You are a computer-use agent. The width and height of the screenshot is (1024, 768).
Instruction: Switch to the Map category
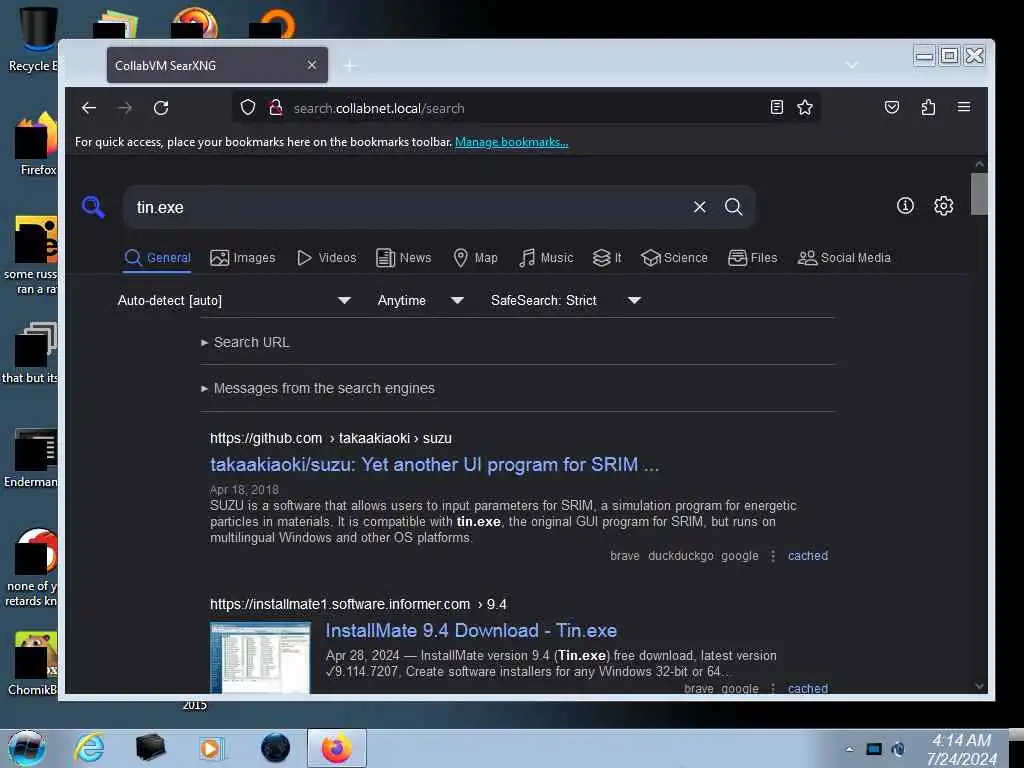click(x=475, y=258)
